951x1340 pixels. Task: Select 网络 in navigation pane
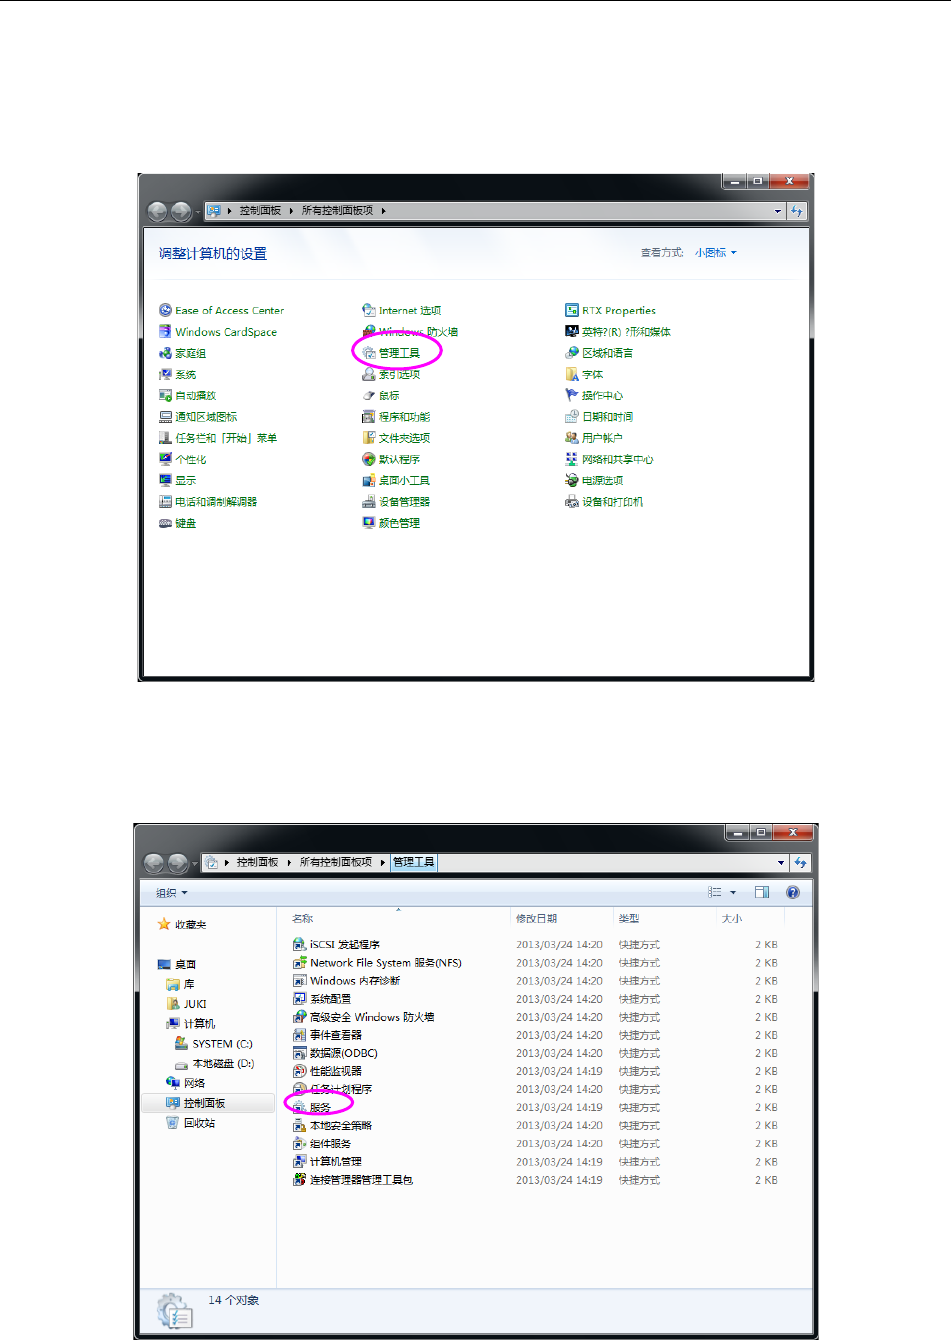click(x=186, y=1083)
